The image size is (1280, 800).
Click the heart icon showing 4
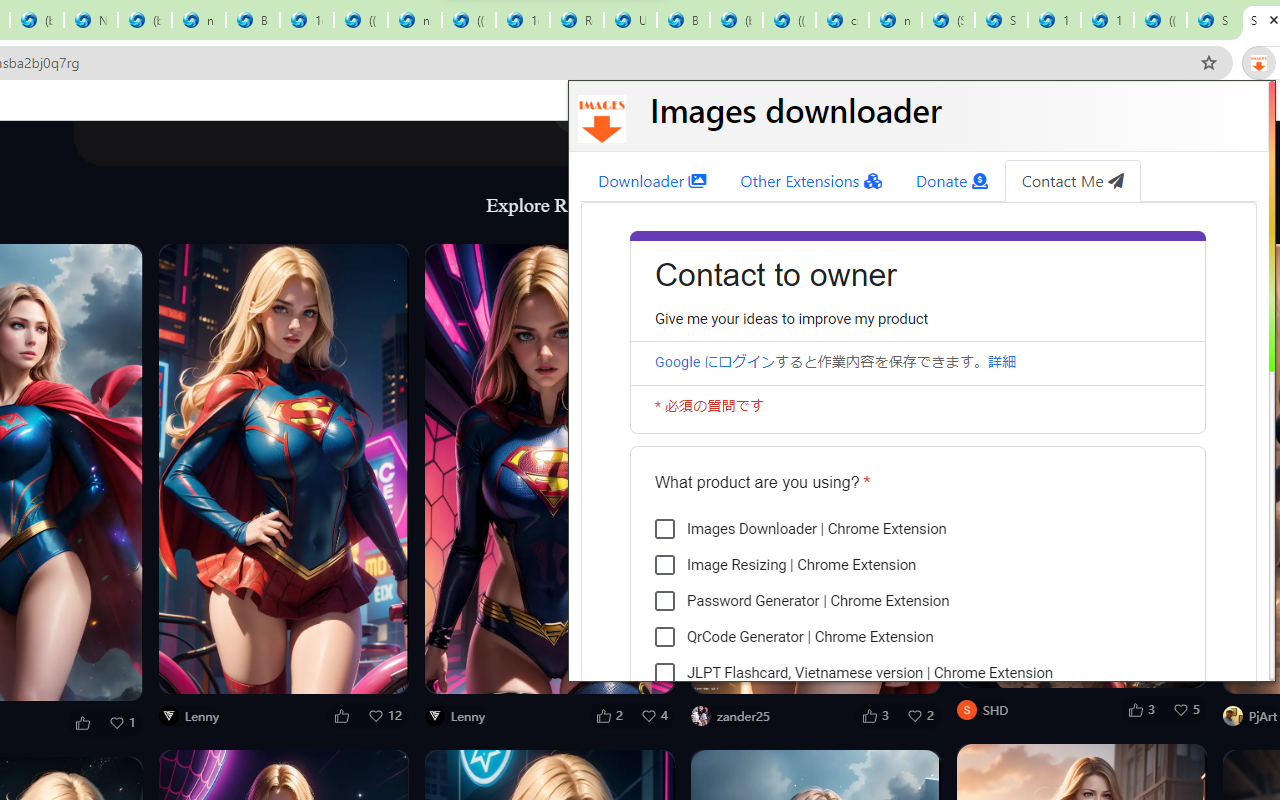[648, 716]
